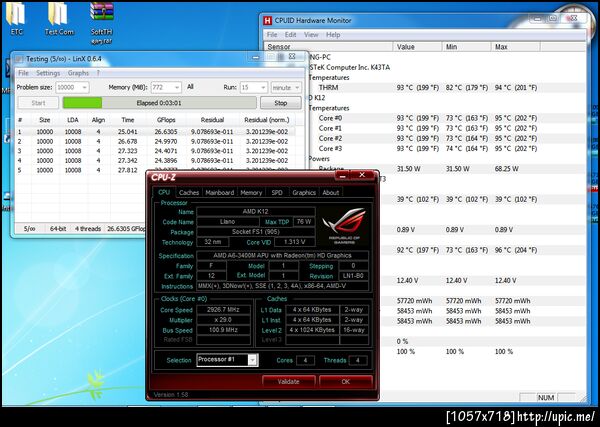Select the CPU tab in CPU-Z
600x427 pixels.
[x=164, y=192]
